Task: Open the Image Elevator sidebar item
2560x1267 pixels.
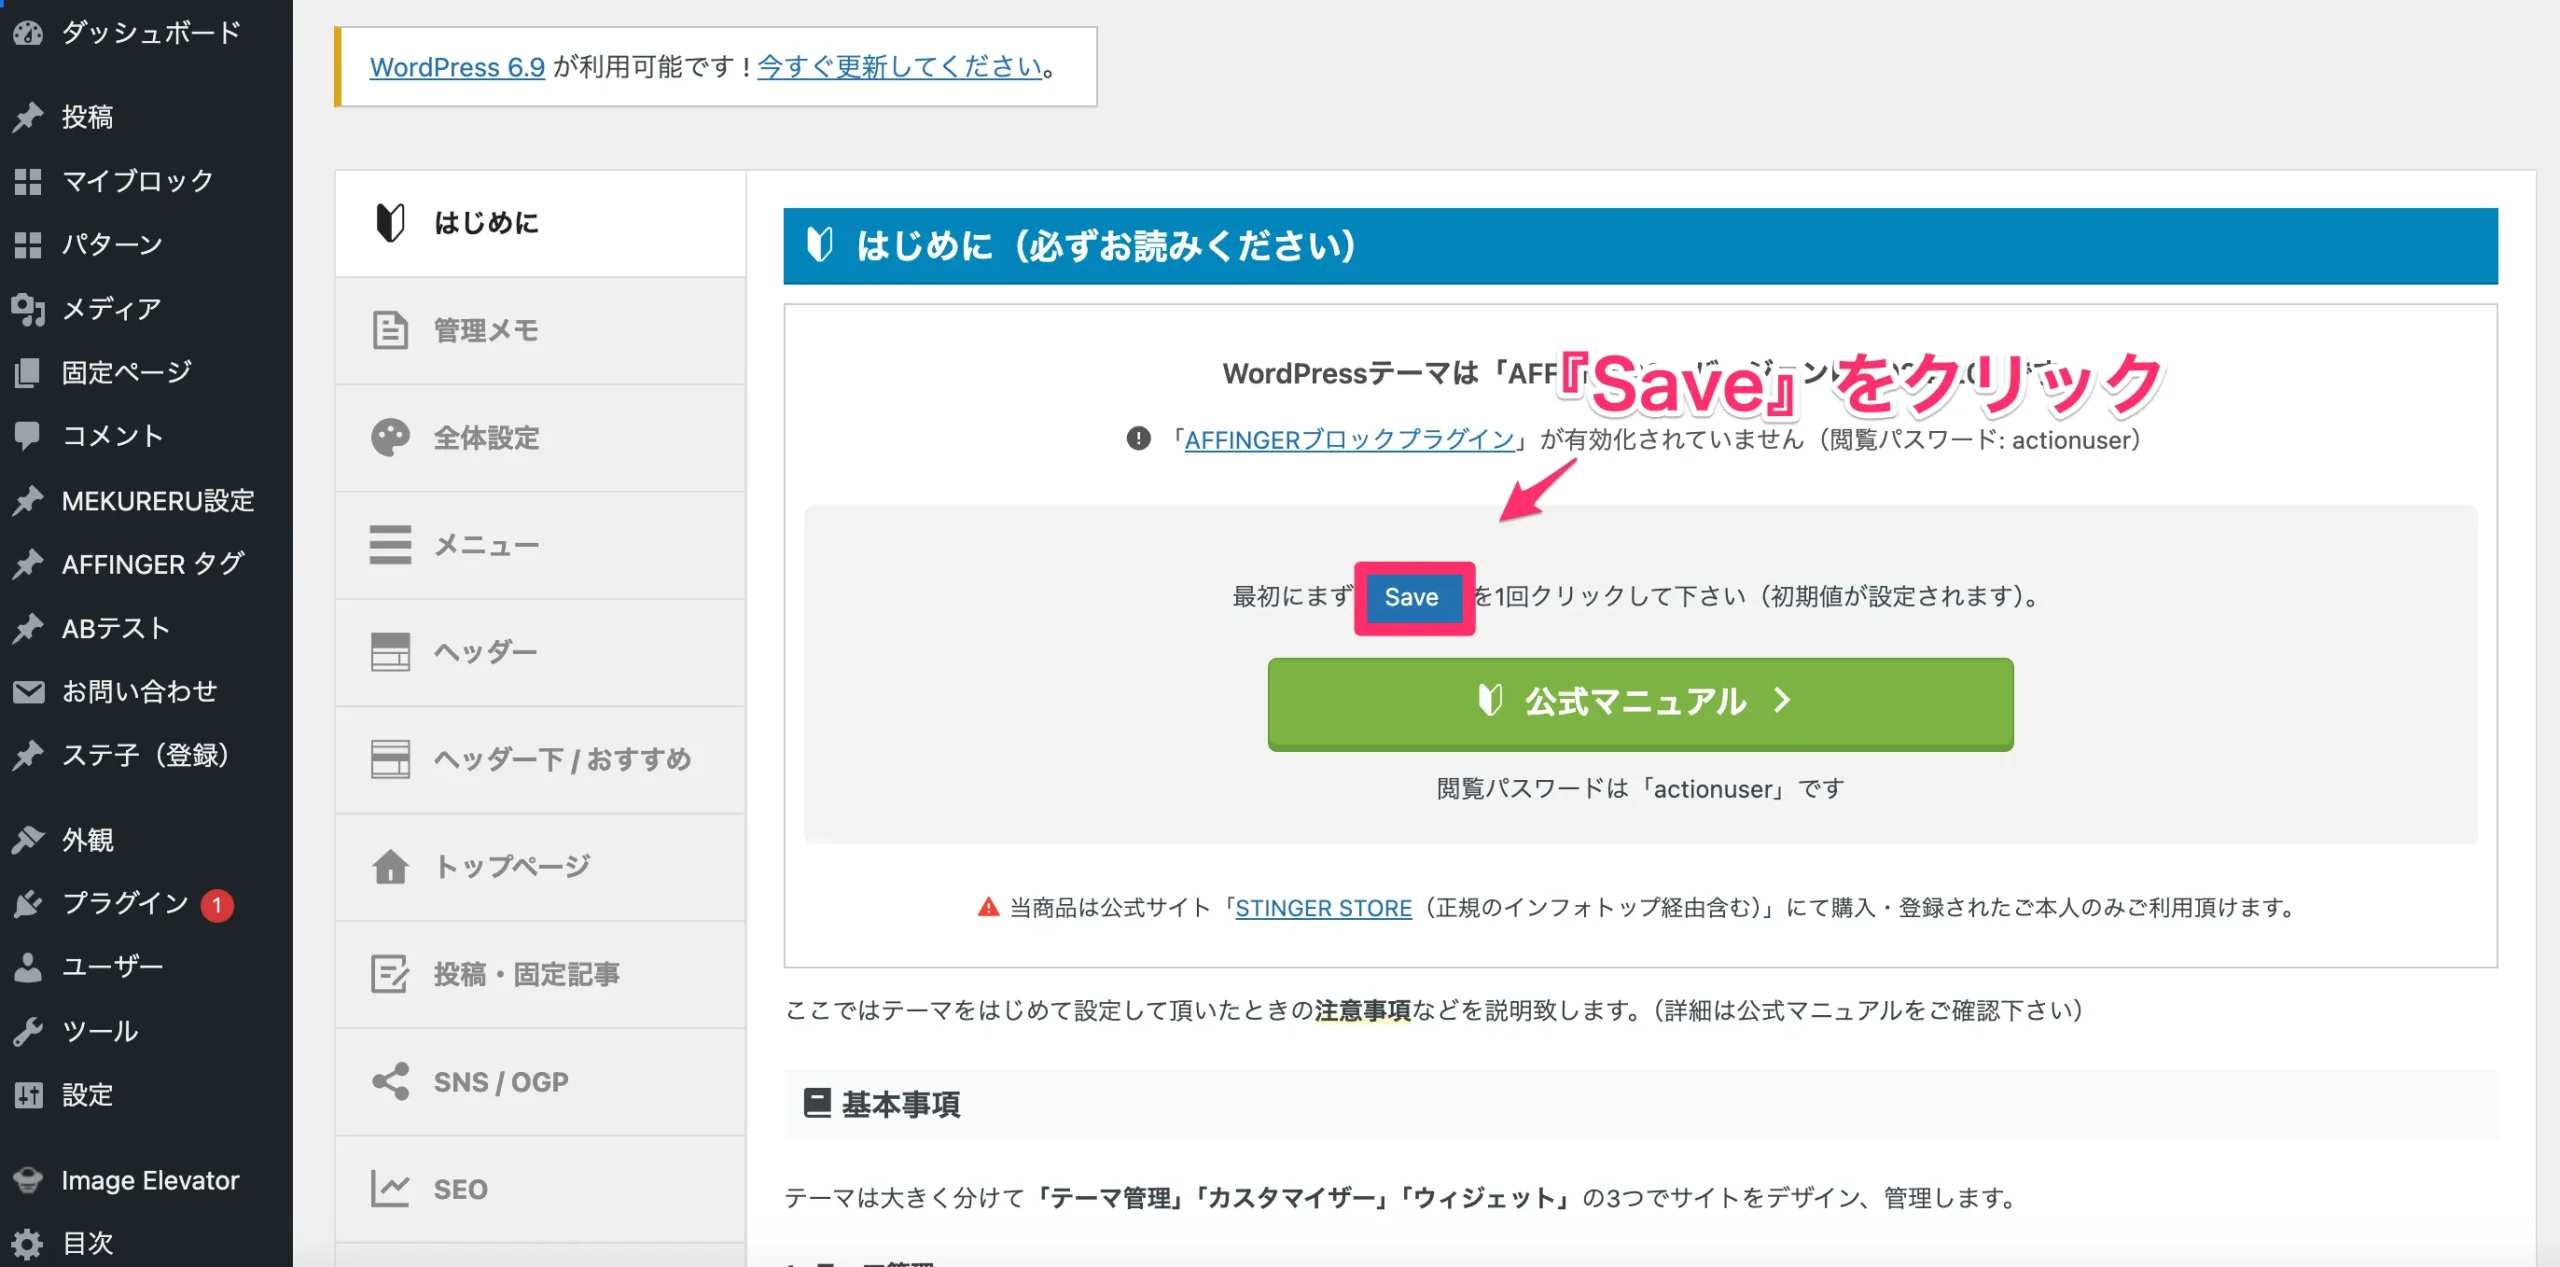Action: [150, 1181]
